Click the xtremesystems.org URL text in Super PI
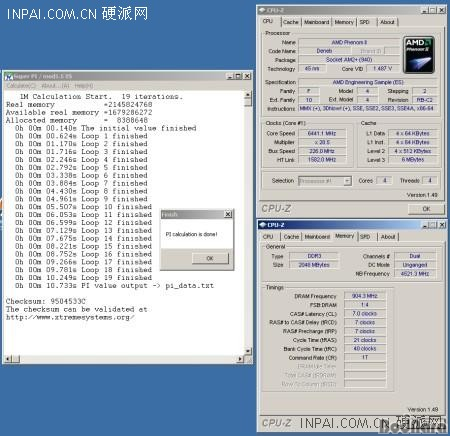This screenshot has width=450, height=436. 70,317
